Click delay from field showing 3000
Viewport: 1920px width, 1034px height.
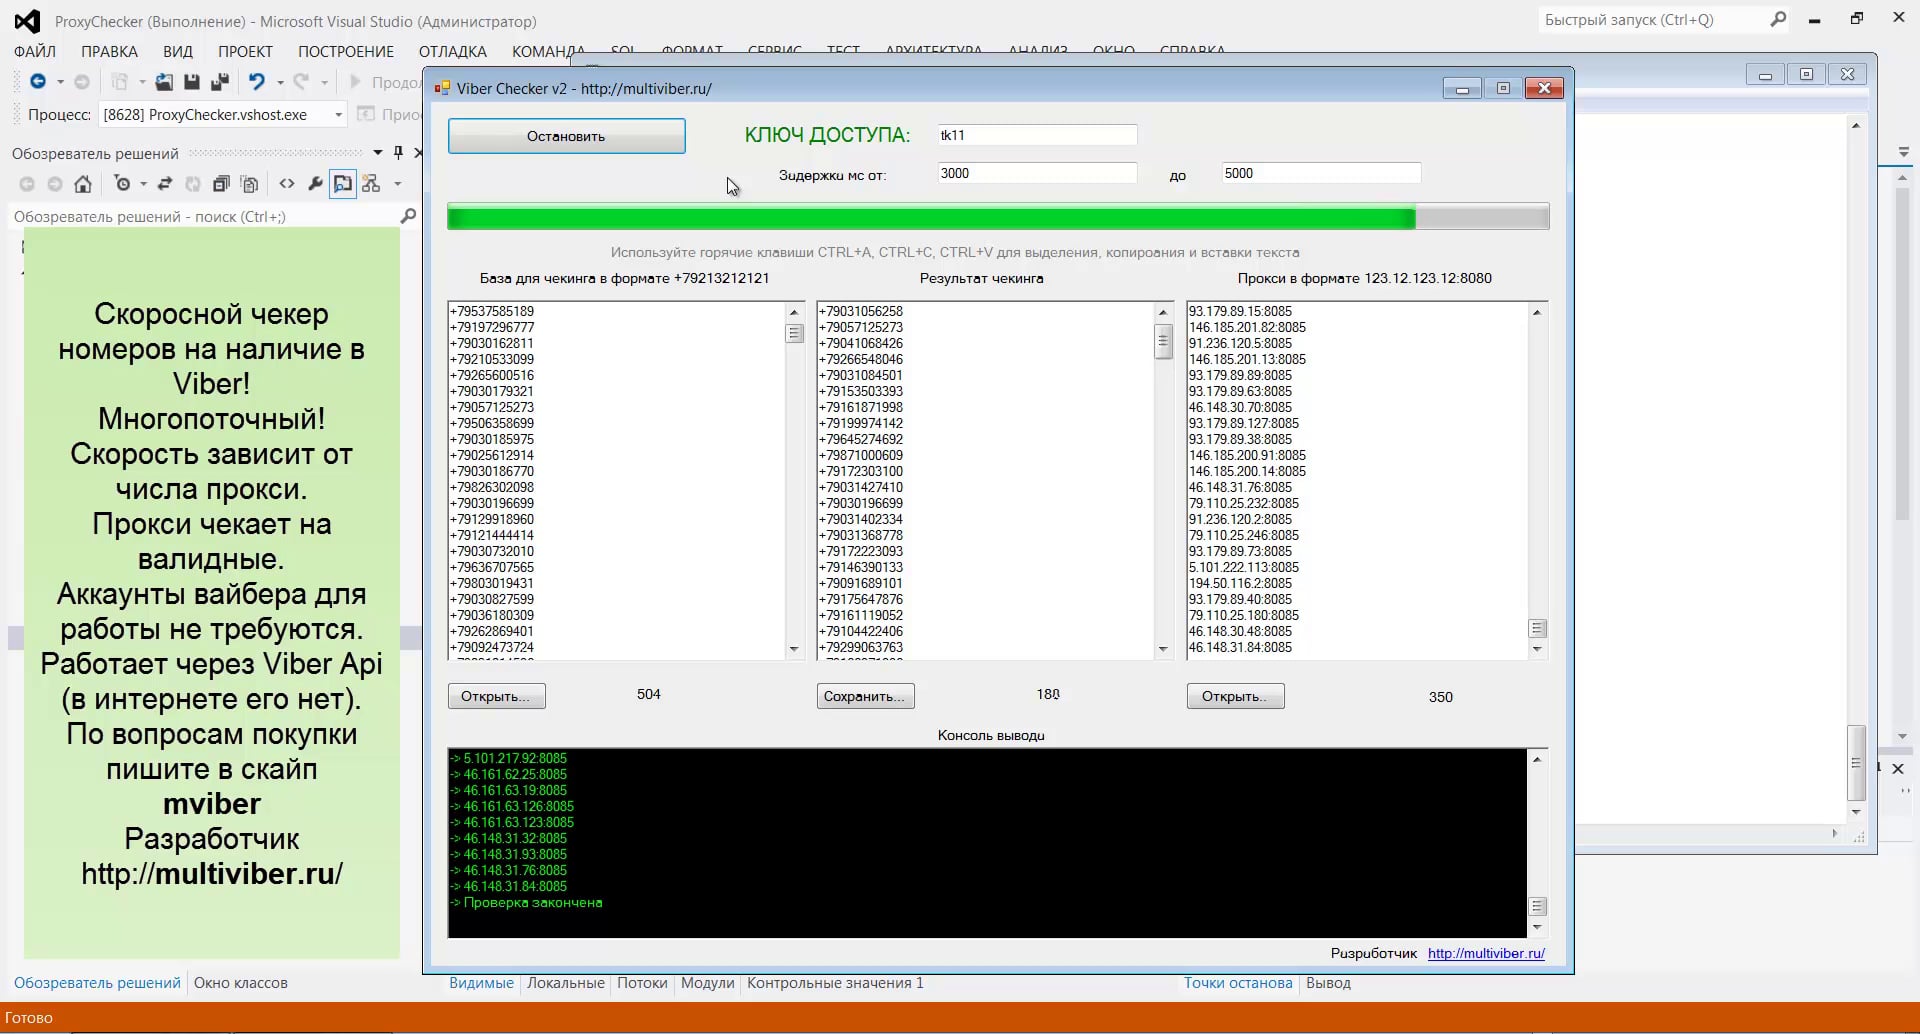1037,173
